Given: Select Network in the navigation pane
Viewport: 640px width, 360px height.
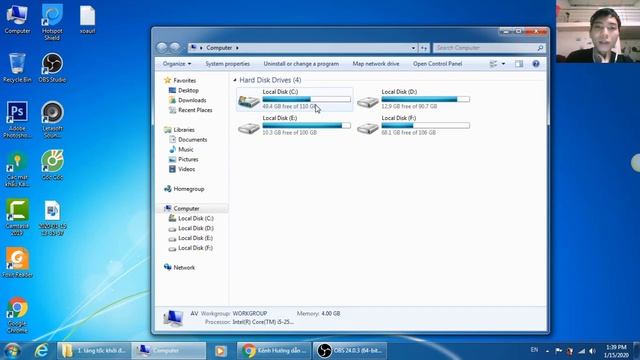Looking at the screenshot, I should click(184, 267).
